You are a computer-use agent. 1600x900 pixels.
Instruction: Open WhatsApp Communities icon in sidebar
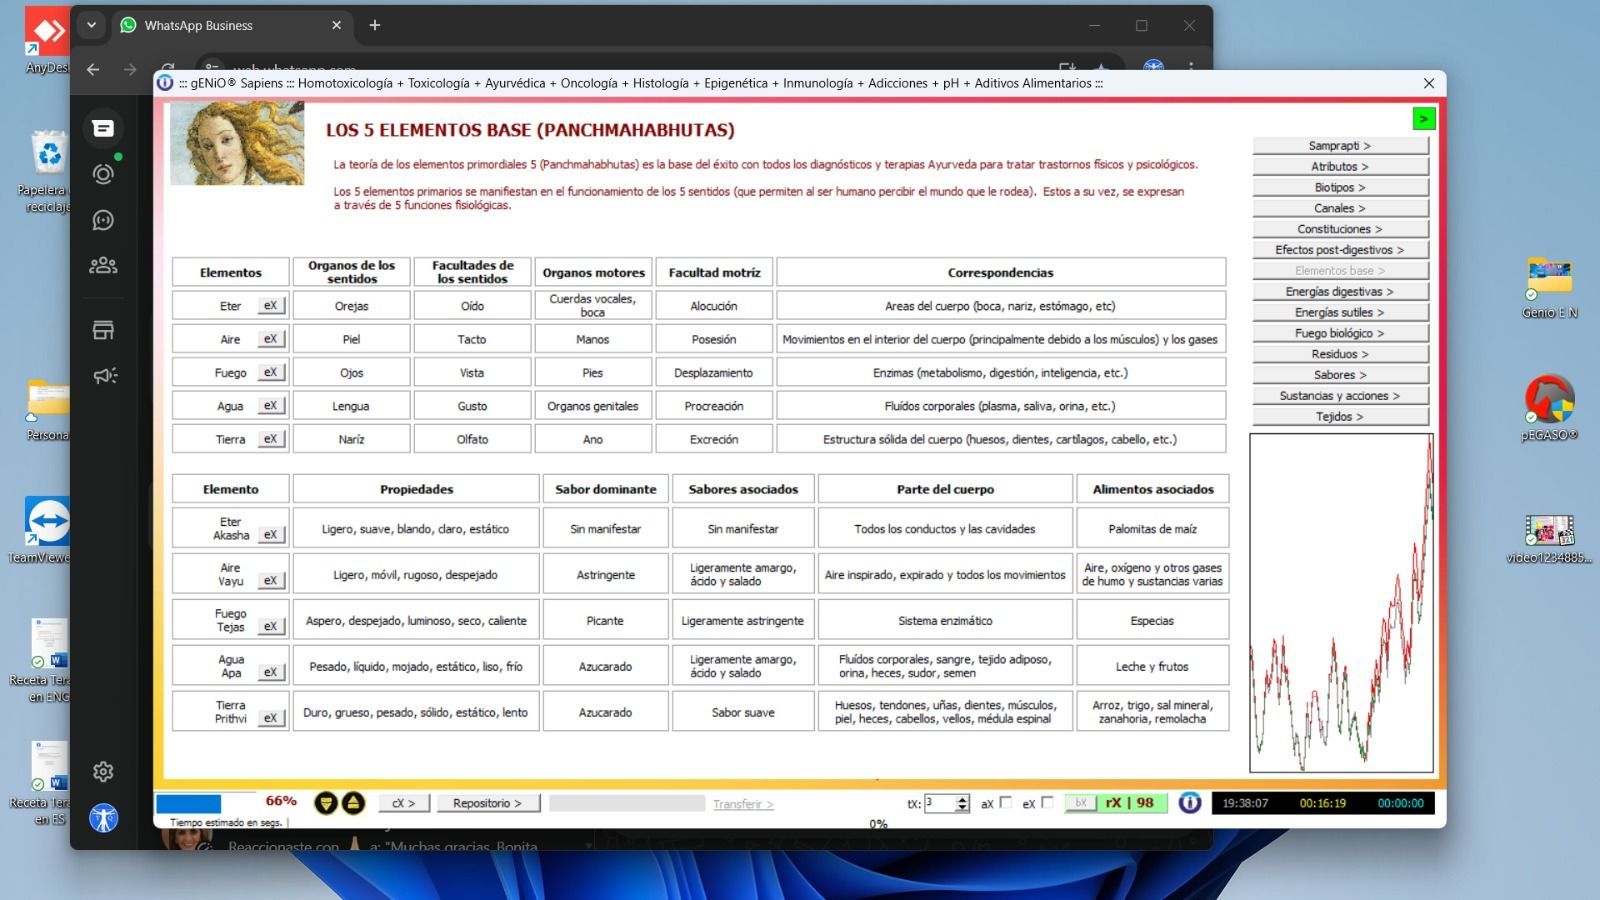click(x=103, y=265)
